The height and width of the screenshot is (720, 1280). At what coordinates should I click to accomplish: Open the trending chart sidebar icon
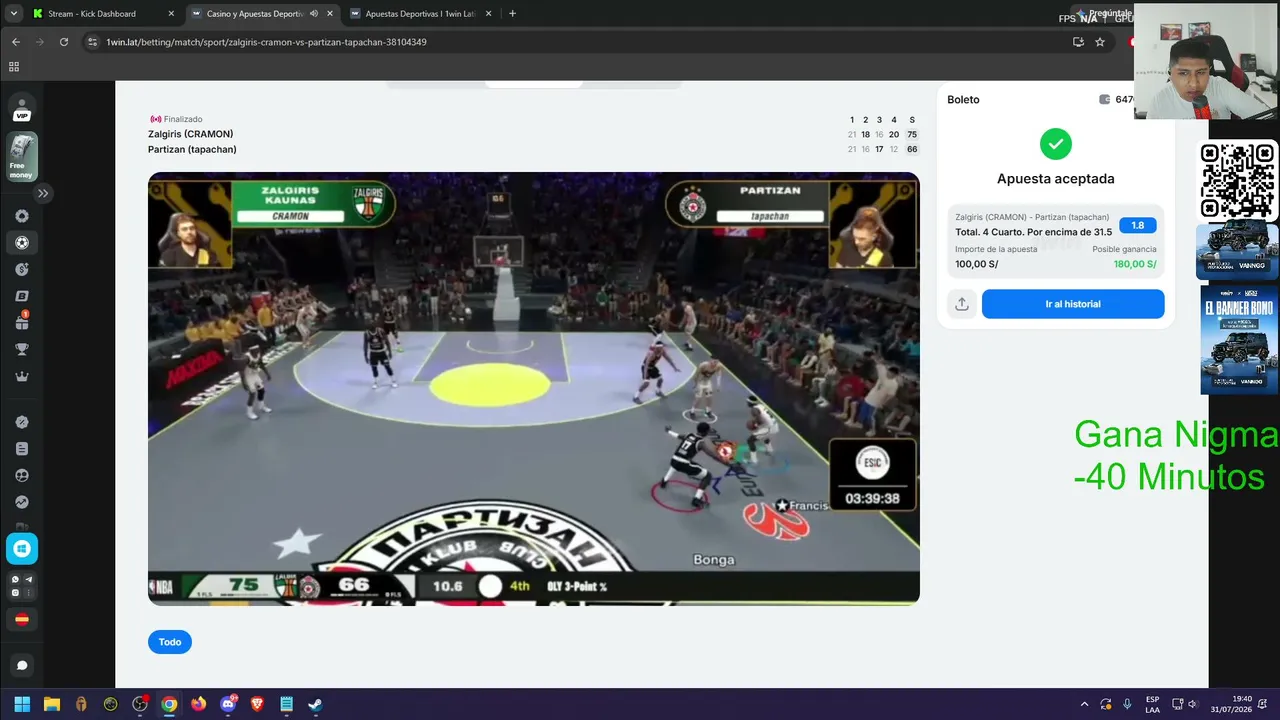click(x=22, y=502)
